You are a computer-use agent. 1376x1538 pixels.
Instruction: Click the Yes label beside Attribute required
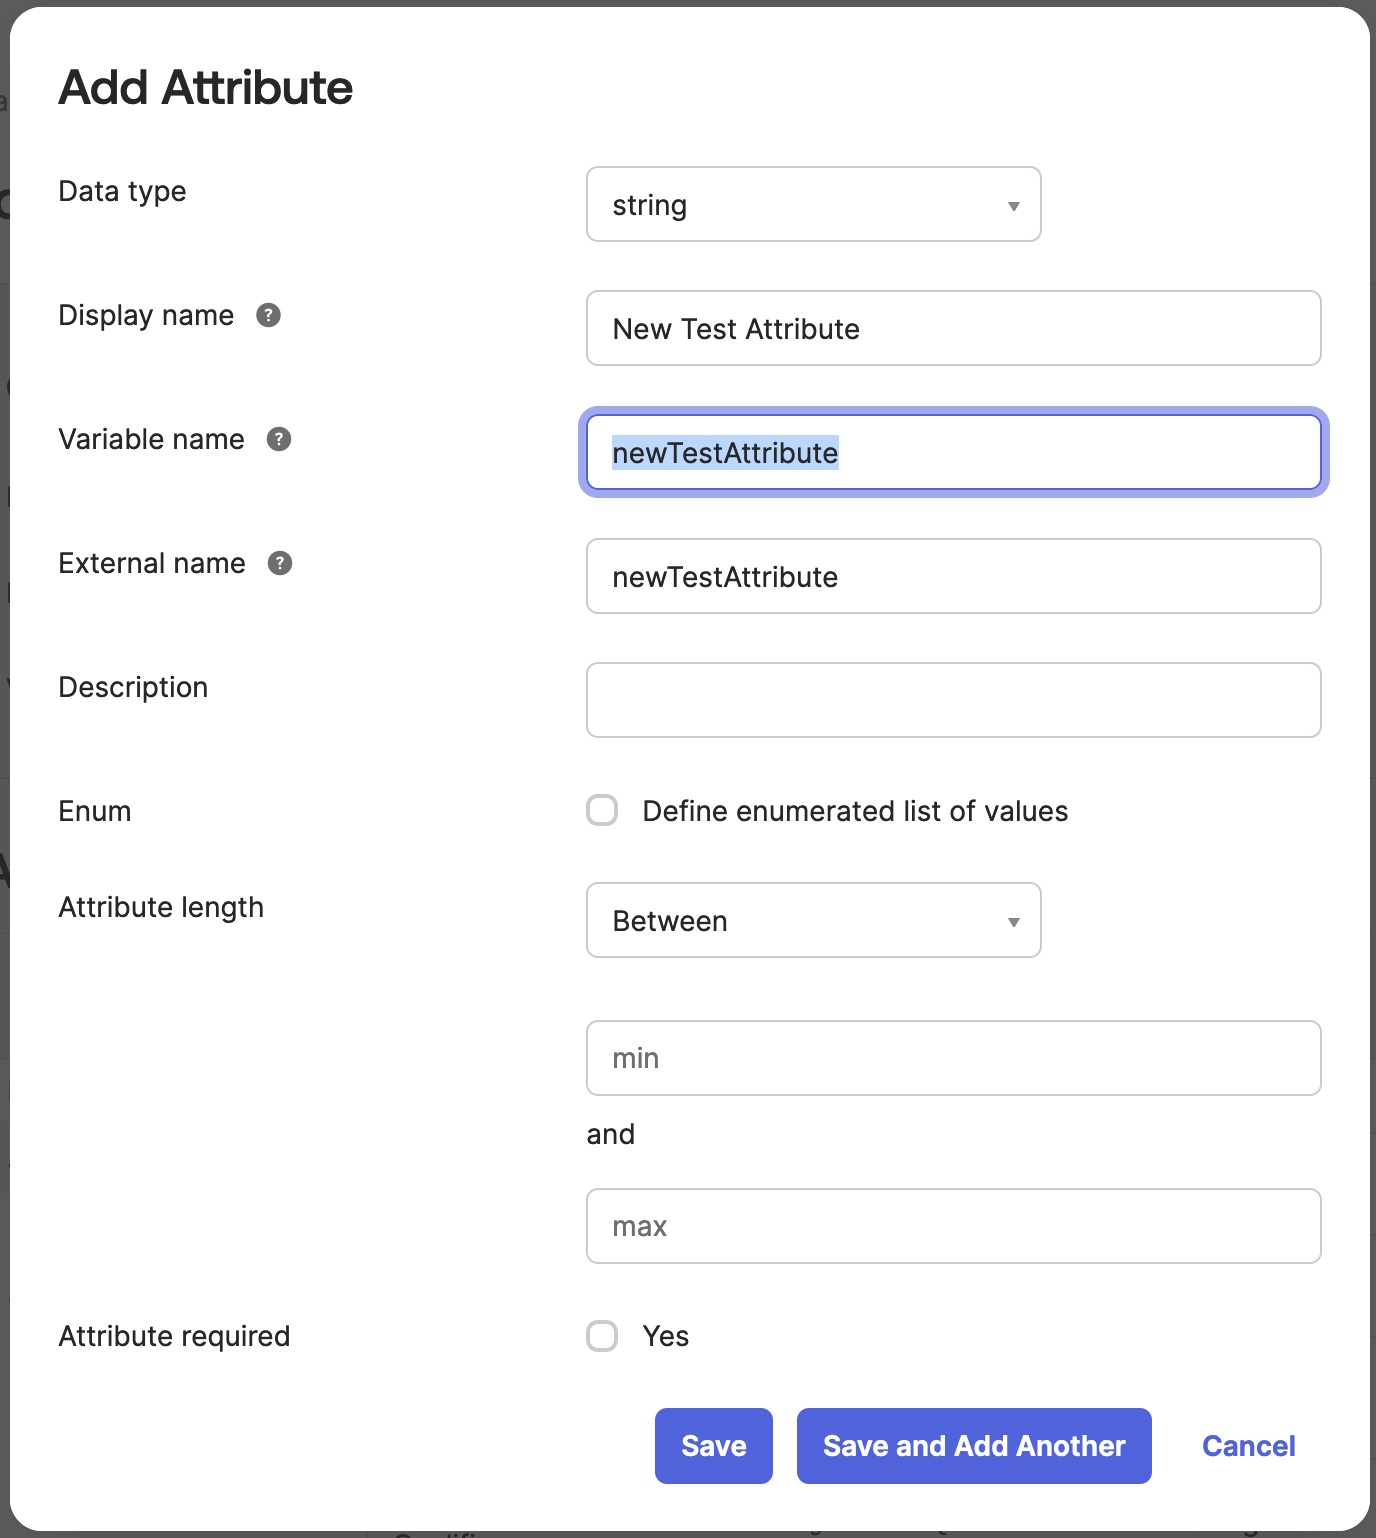(665, 1336)
